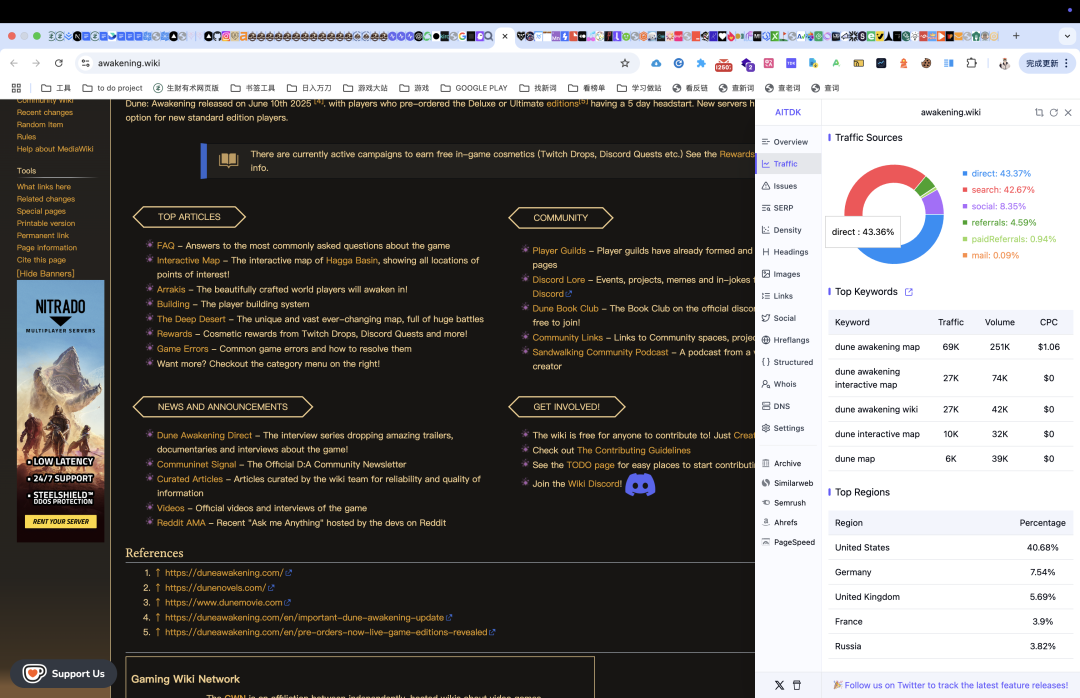This screenshot has width=1080, height=698.
Task: Click the Structured data braces icon
Action: (766, 362)
